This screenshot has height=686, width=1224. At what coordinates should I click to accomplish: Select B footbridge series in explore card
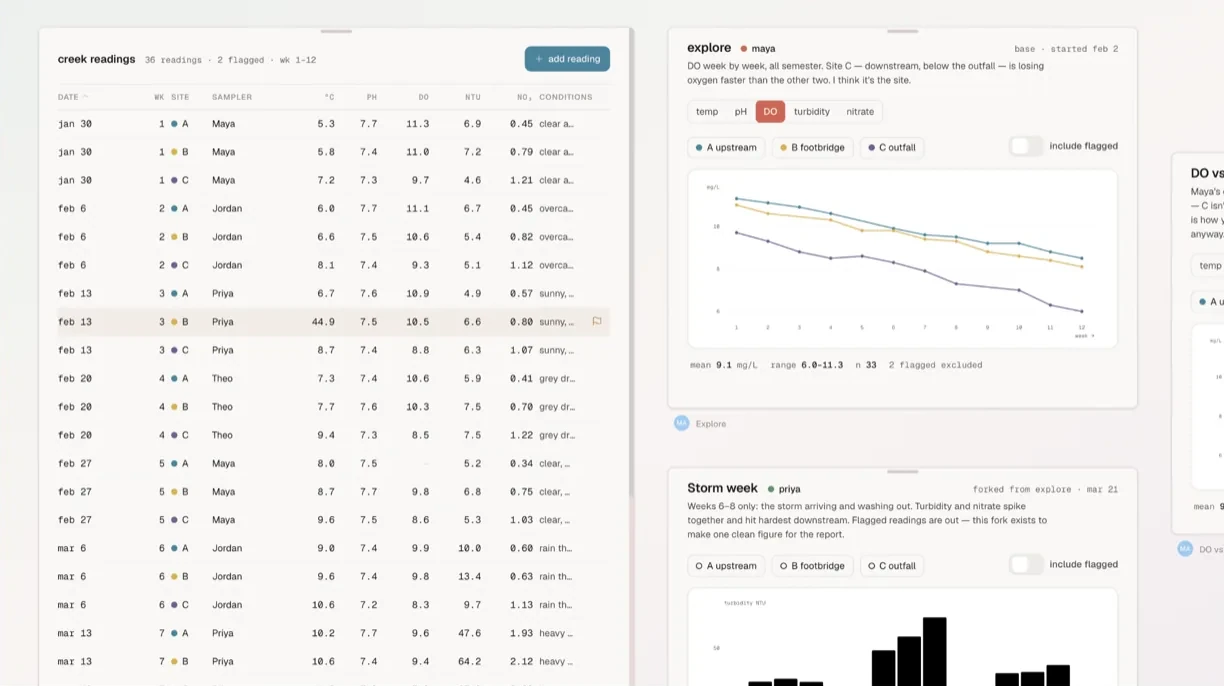pyautogui.click(x=812, y=147)
